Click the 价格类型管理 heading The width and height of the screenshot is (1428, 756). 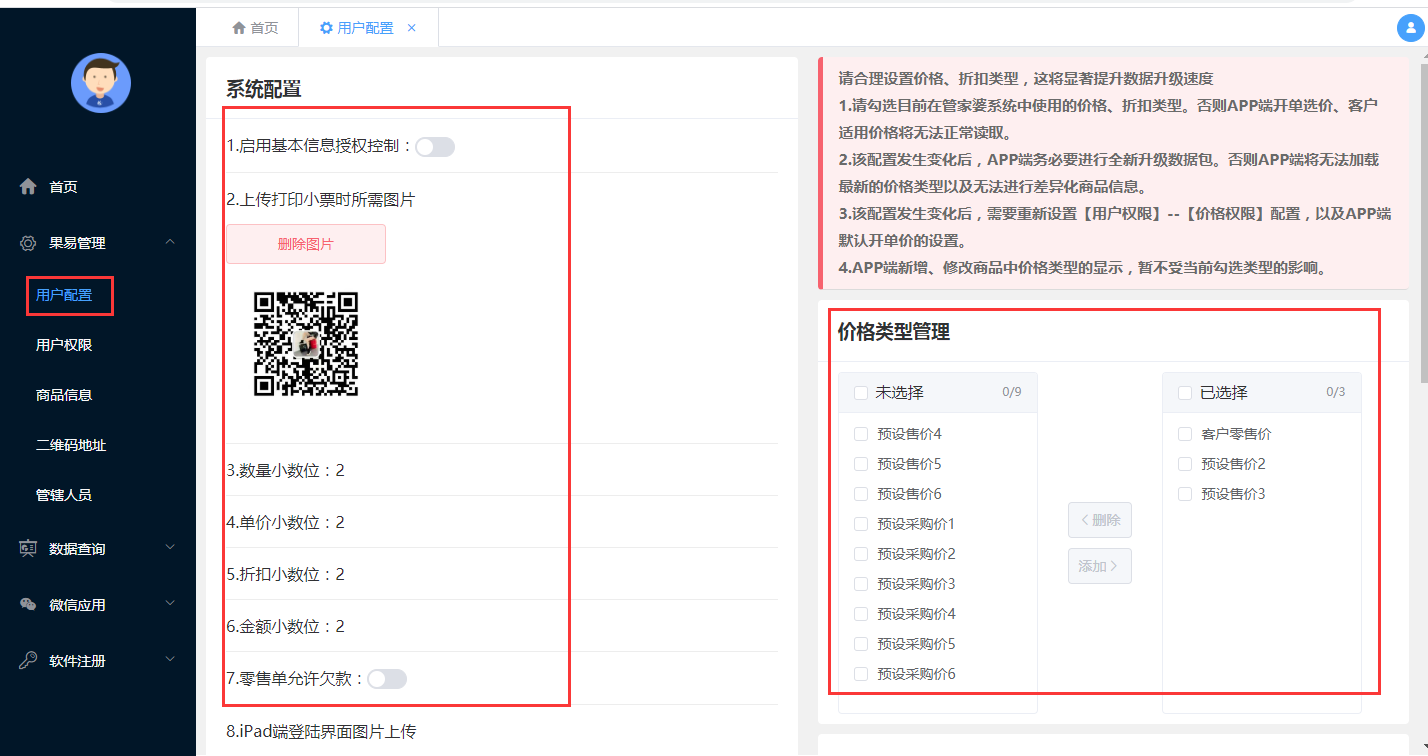point(894,332)
